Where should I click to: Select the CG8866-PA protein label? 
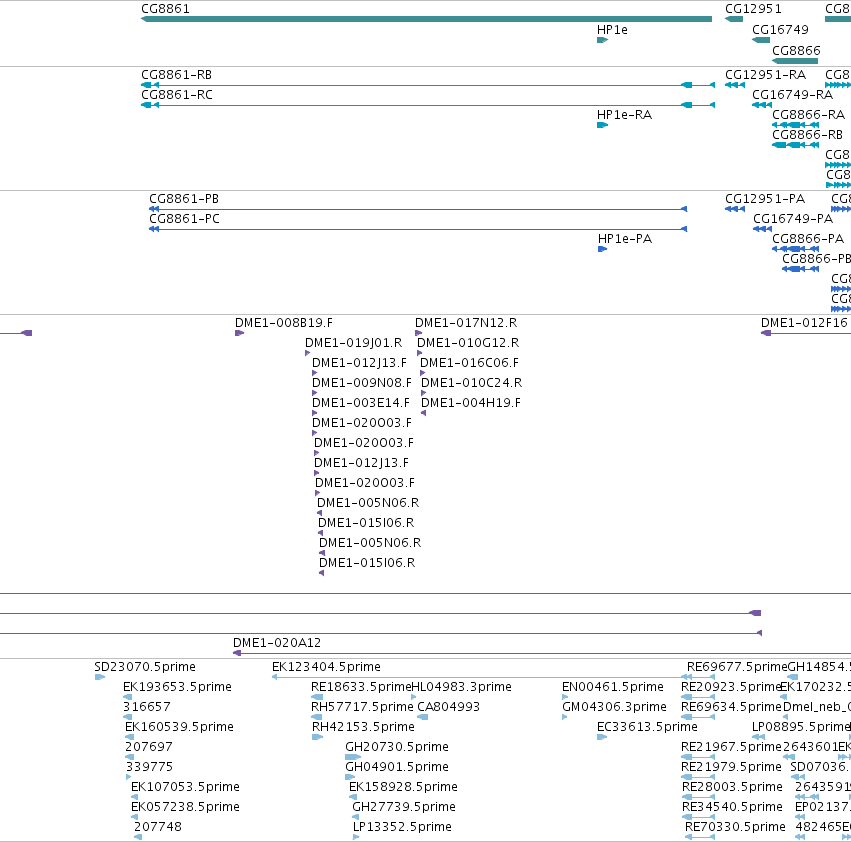point(808,238)
